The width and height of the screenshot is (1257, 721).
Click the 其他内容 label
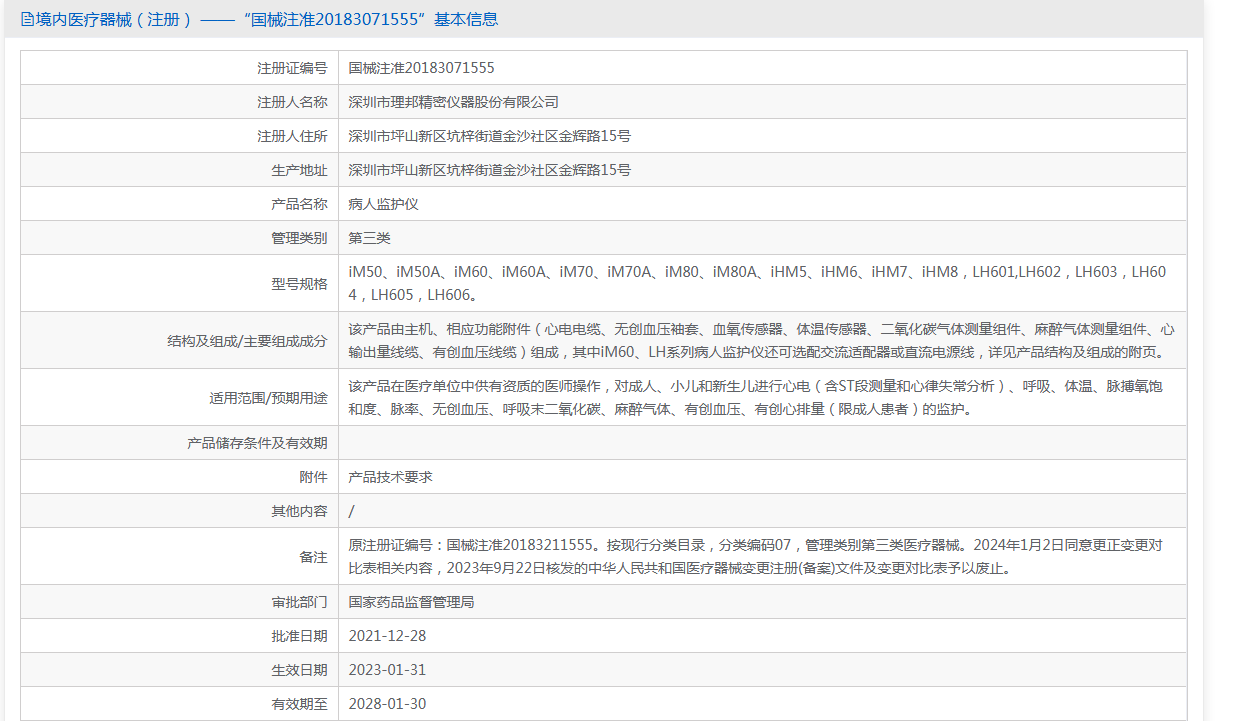point(299,511)
